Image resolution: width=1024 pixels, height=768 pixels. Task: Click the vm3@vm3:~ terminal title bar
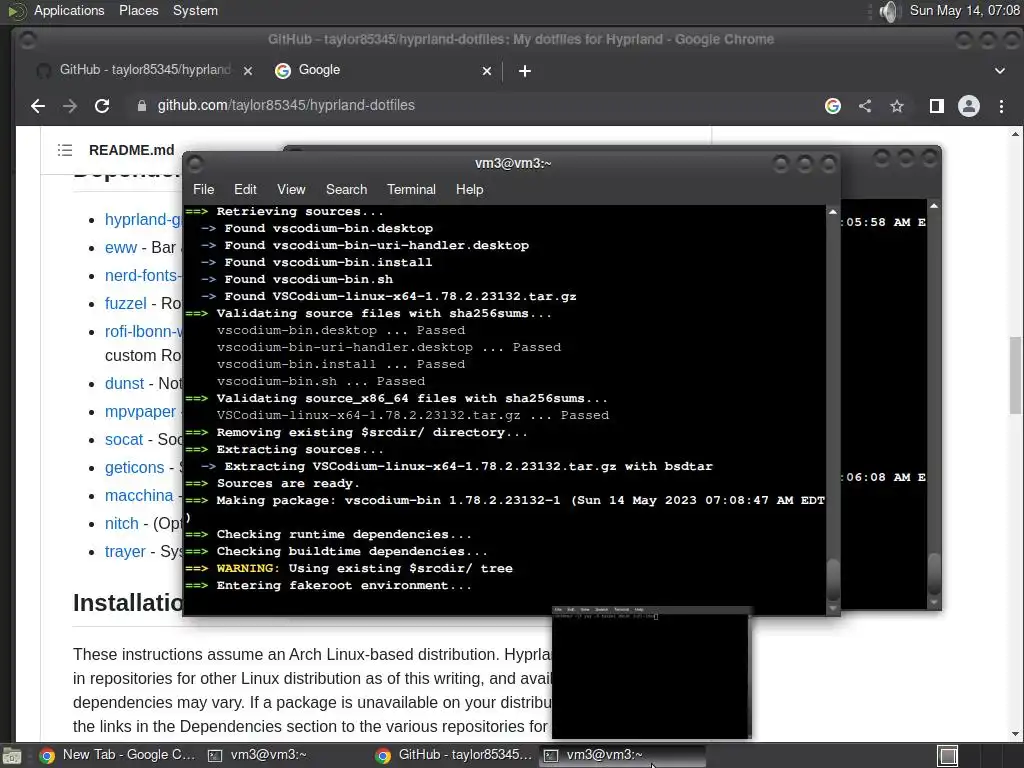tap(513, 163)
